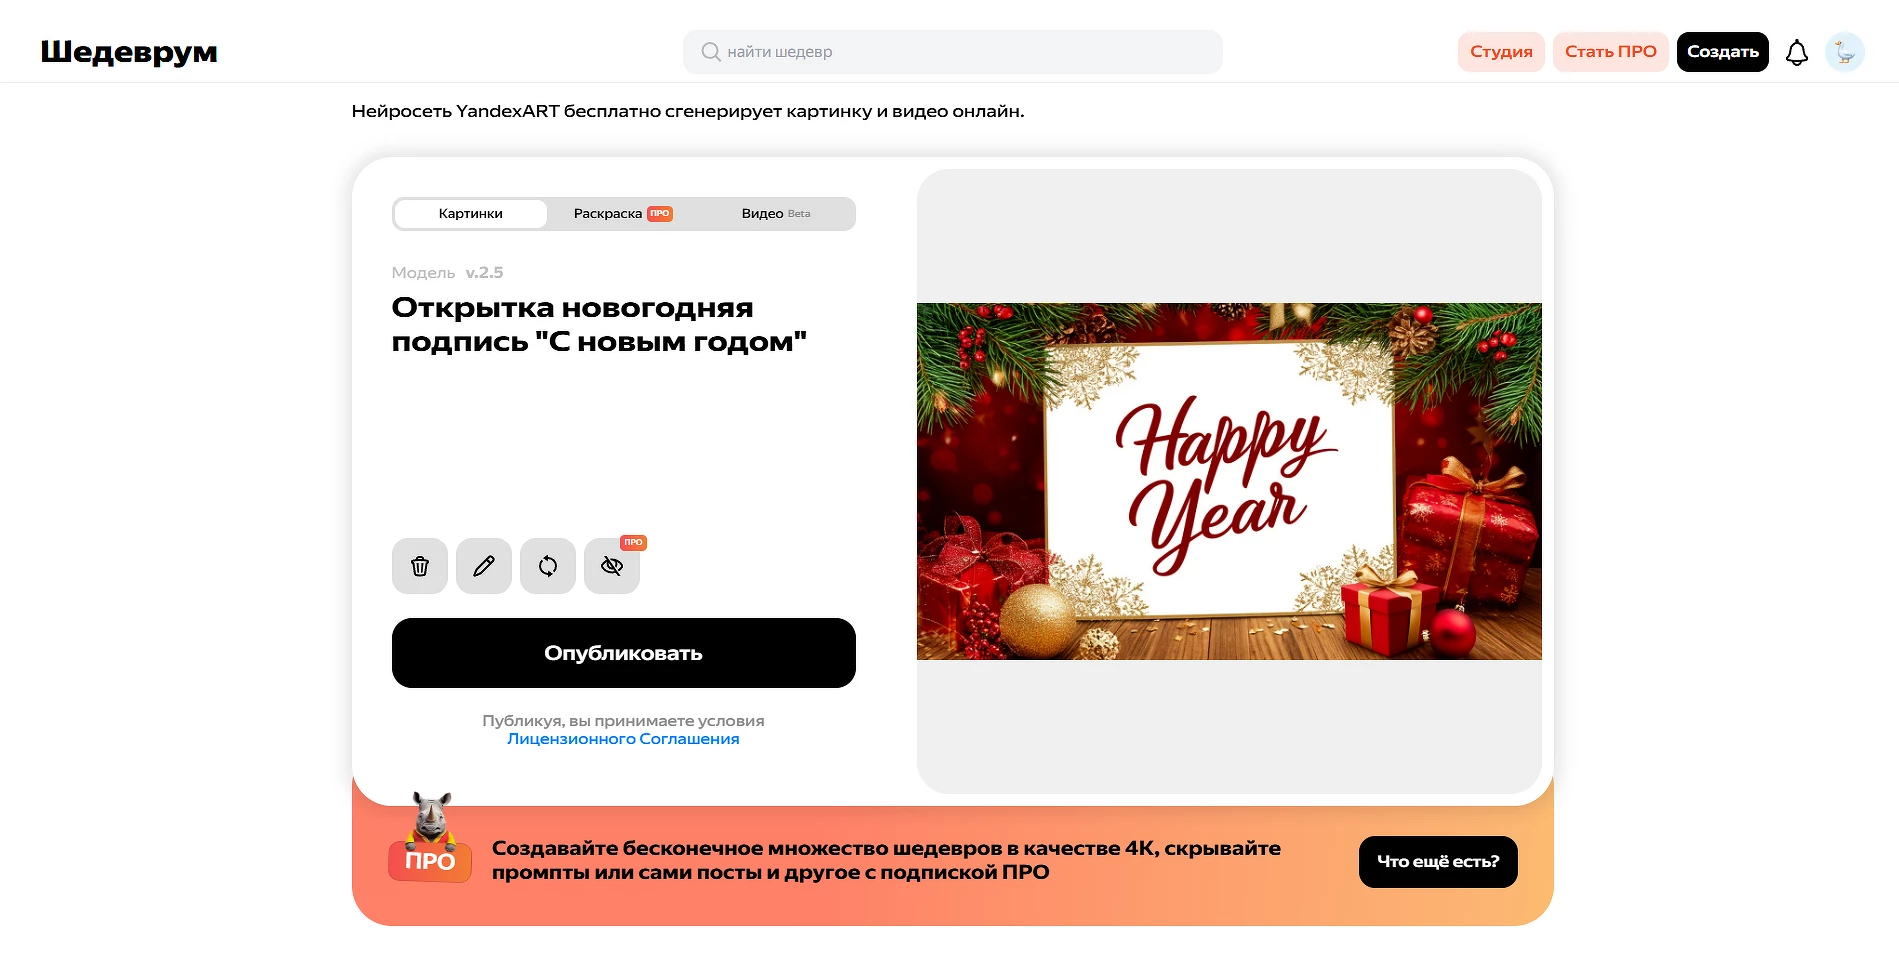The image size is (1899, 953).
Task: Edit the prompt using pencil icon
Action: pos(484,566)
